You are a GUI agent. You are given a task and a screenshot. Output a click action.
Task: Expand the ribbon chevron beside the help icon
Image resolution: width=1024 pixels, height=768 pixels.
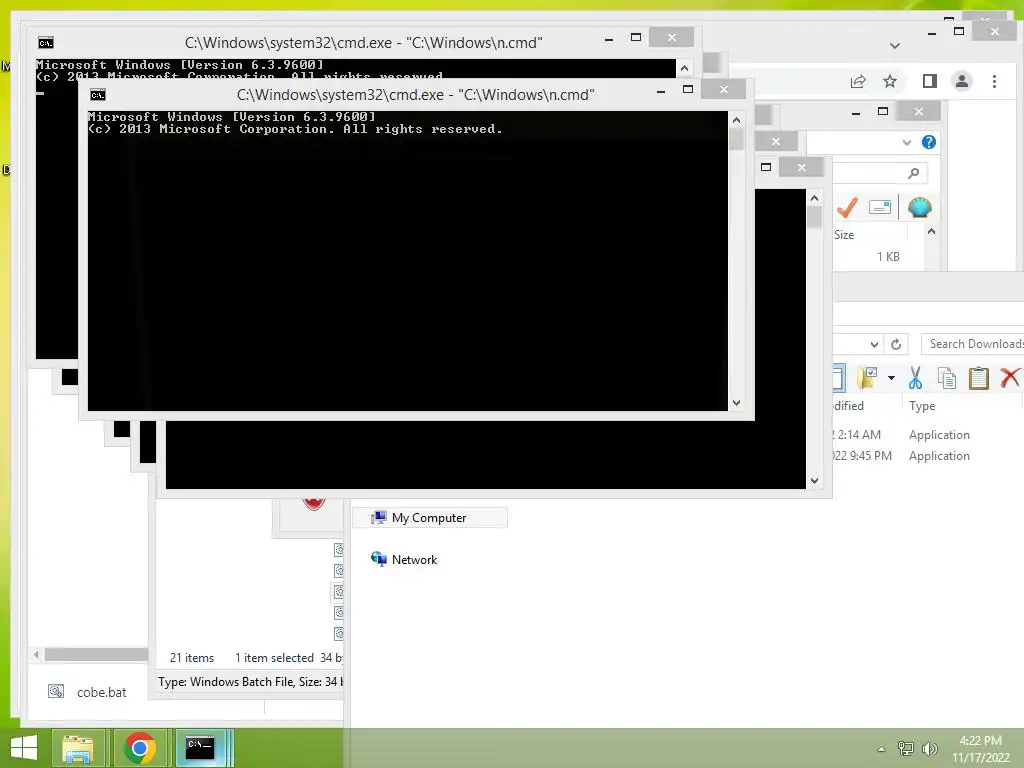[906, 142]
